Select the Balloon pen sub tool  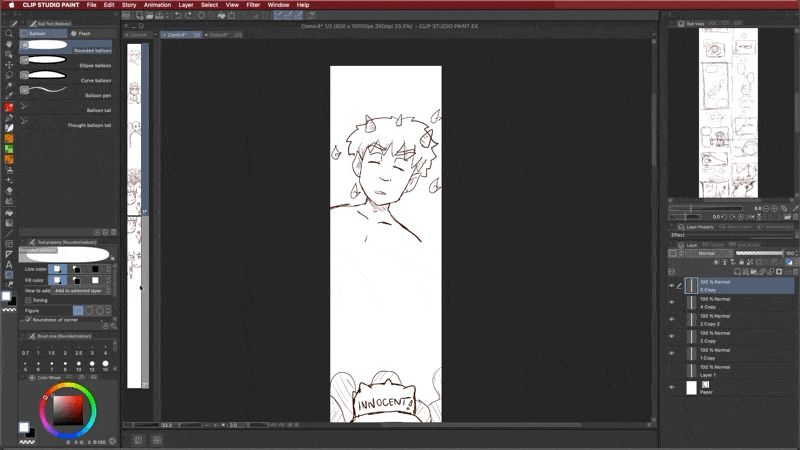pos(66,90)
